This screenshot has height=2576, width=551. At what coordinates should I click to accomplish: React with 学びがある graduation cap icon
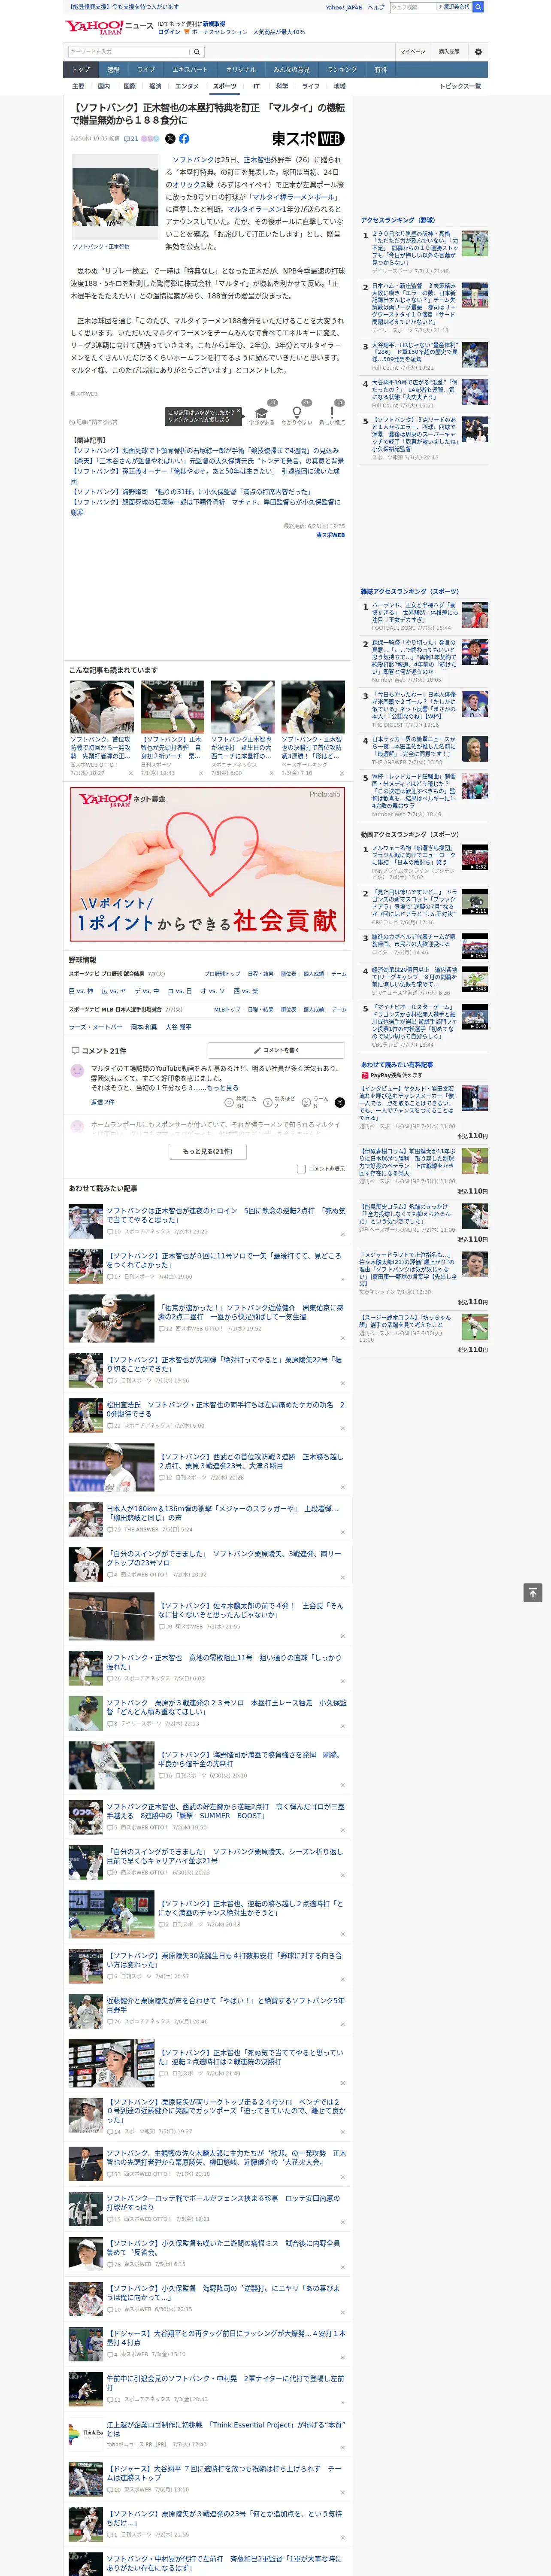(x=262, y=413)
